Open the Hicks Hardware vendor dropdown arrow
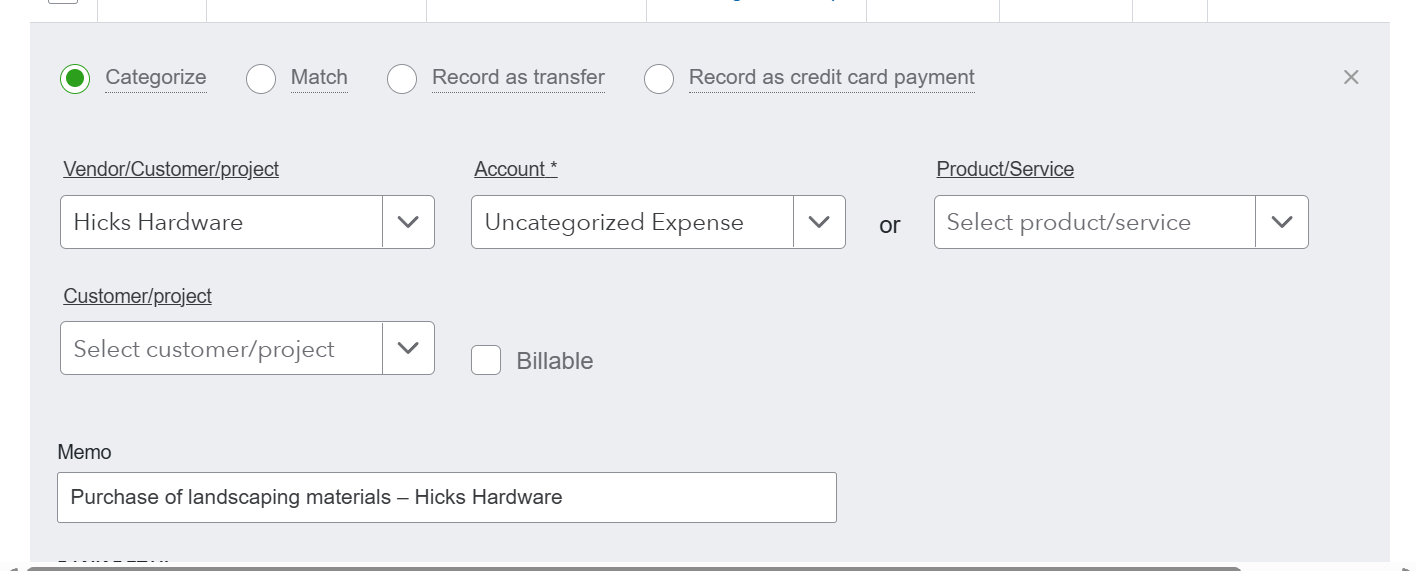Image resolution: width=1416 pixels, height=571 pixels. pos(408,222)
